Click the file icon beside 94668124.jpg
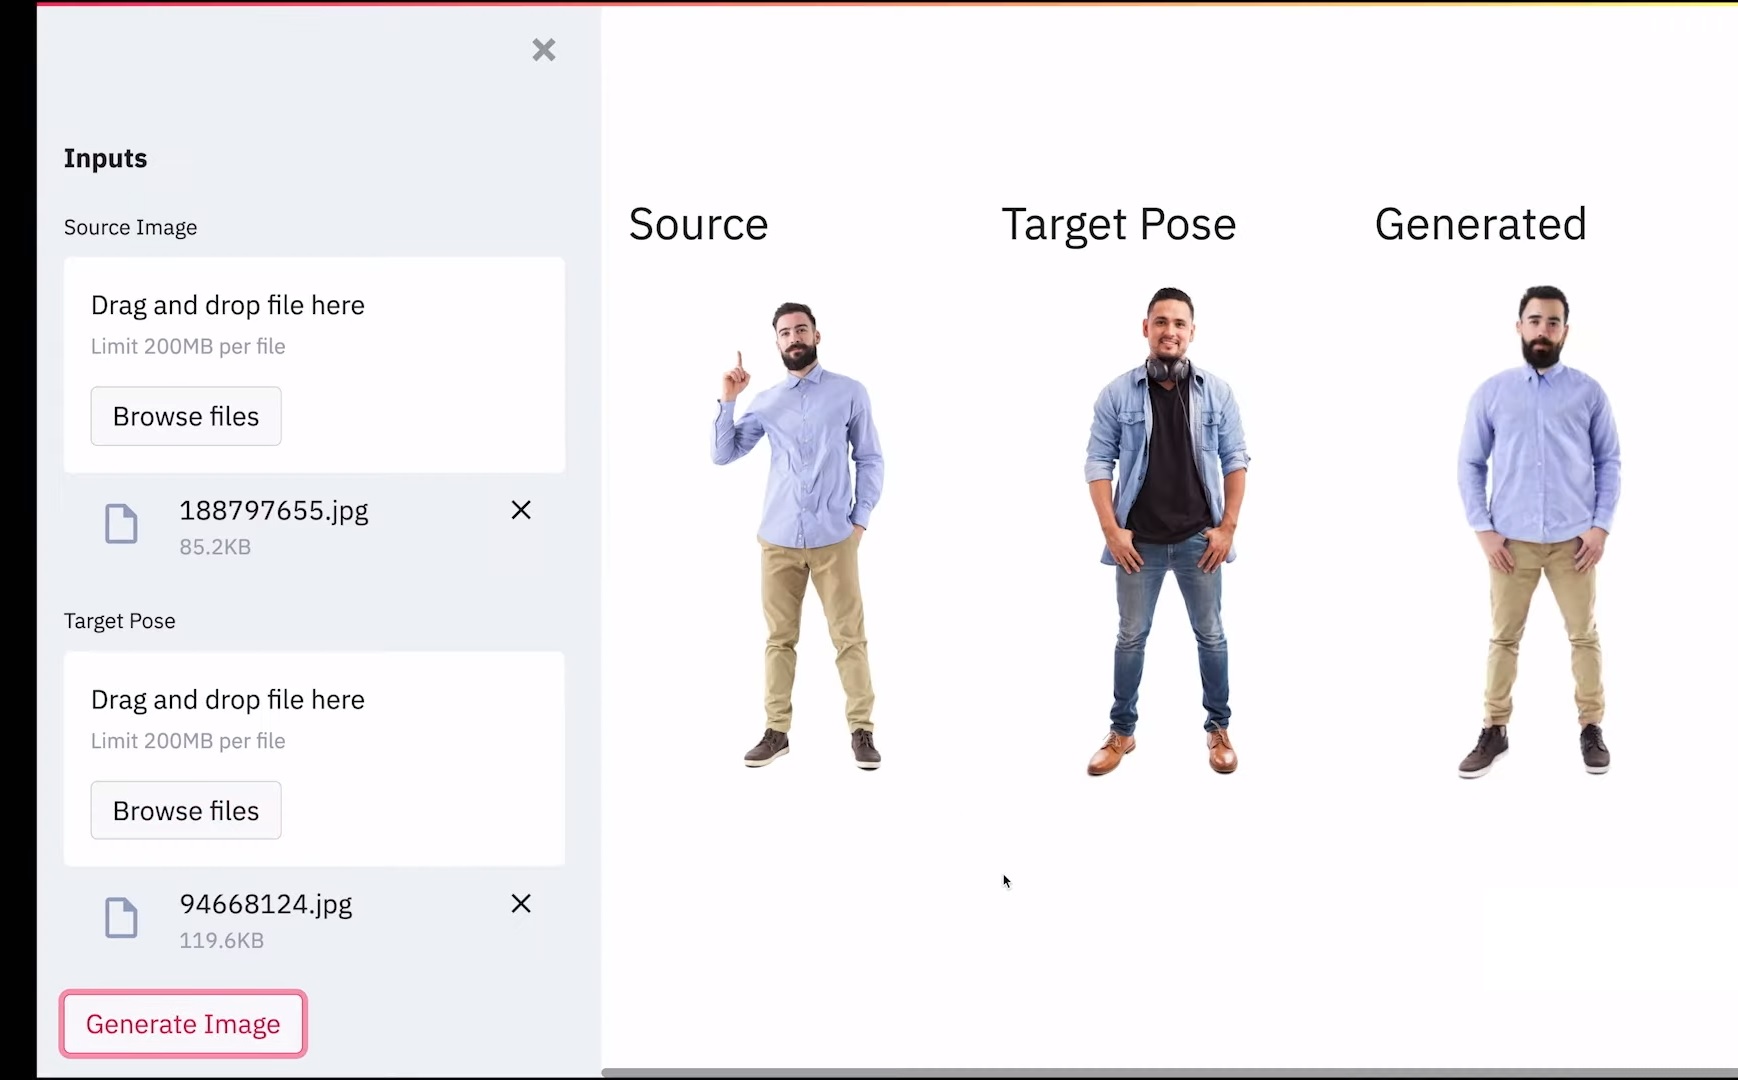Image resolution: width=1738 pixels, height=1080 pixels. tap(121, 918)
